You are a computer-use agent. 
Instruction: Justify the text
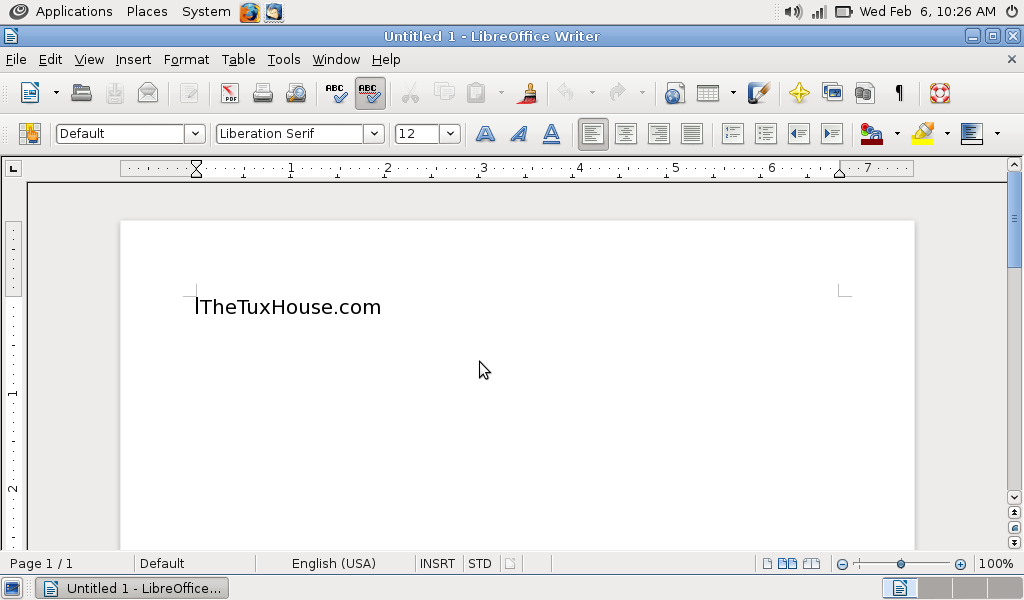(x=692, y=134)
